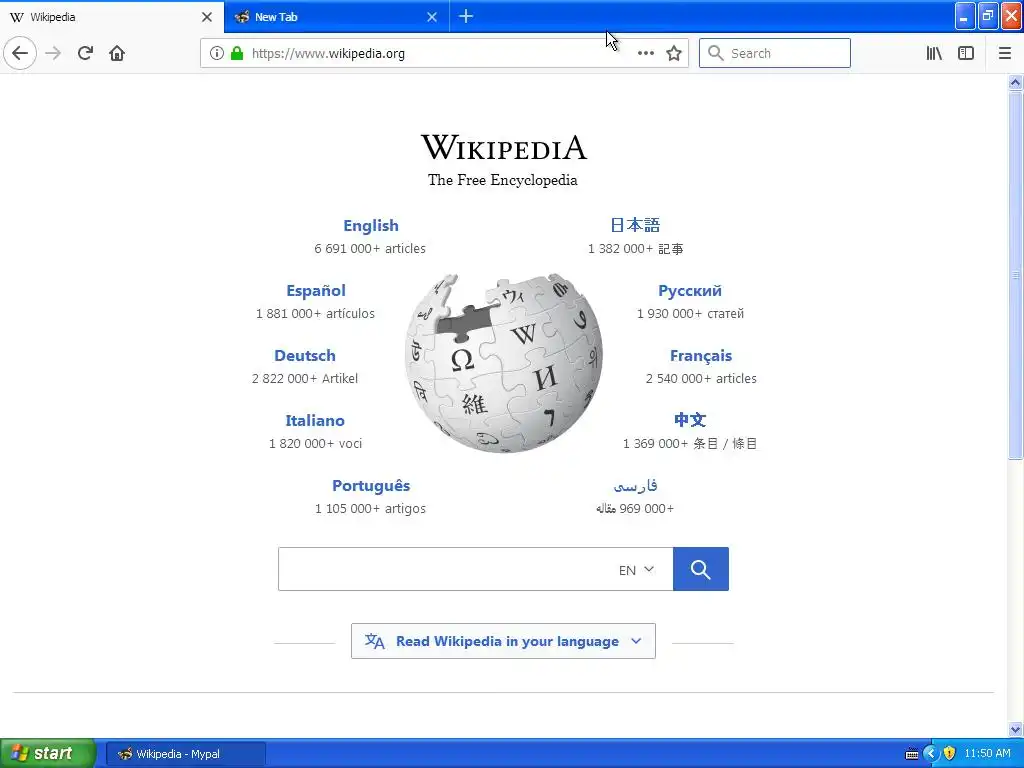This screenshot has width=1024, height=768.
Task: Click "6 691 000+ articles" text
Action: coord(370,249)
